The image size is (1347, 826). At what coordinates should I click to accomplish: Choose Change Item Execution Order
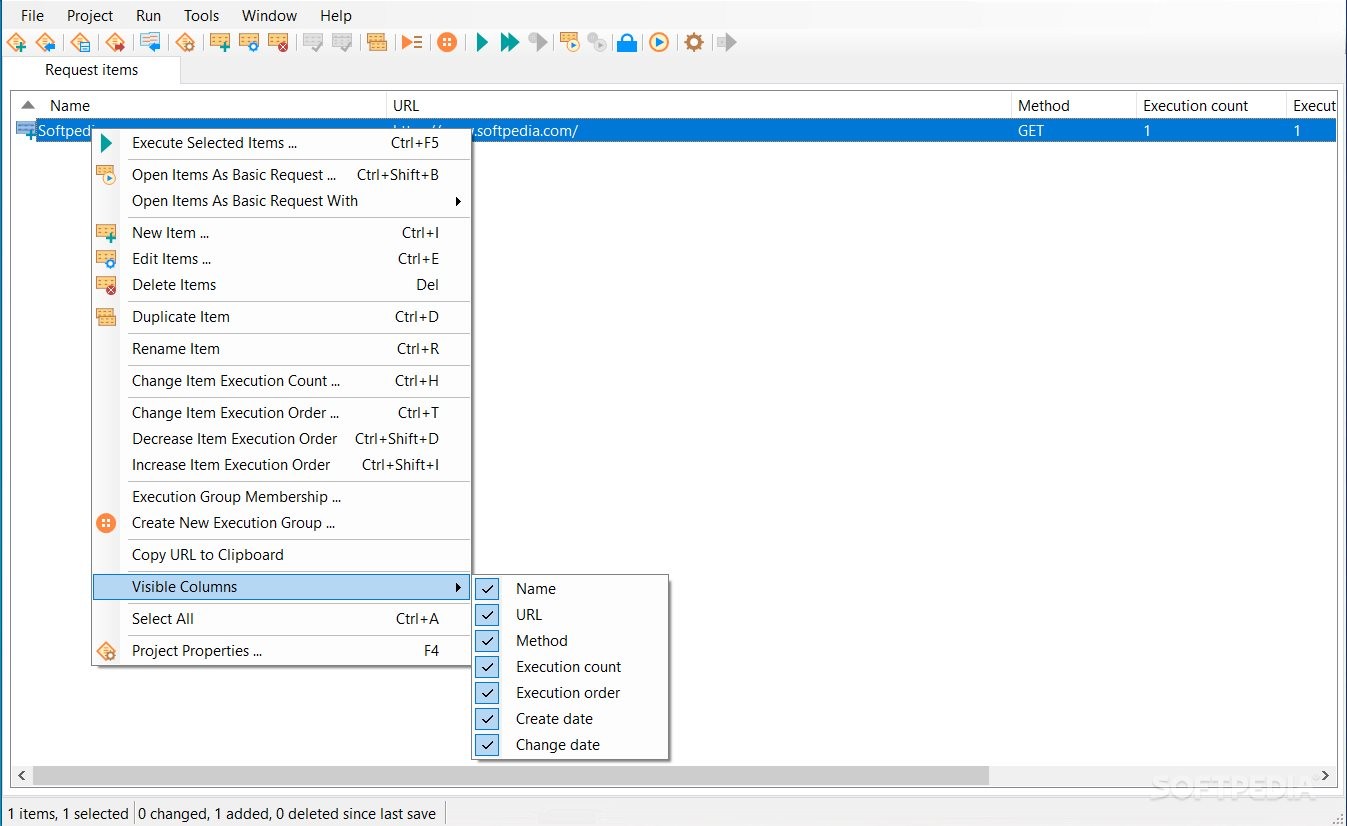coord(281,413)
